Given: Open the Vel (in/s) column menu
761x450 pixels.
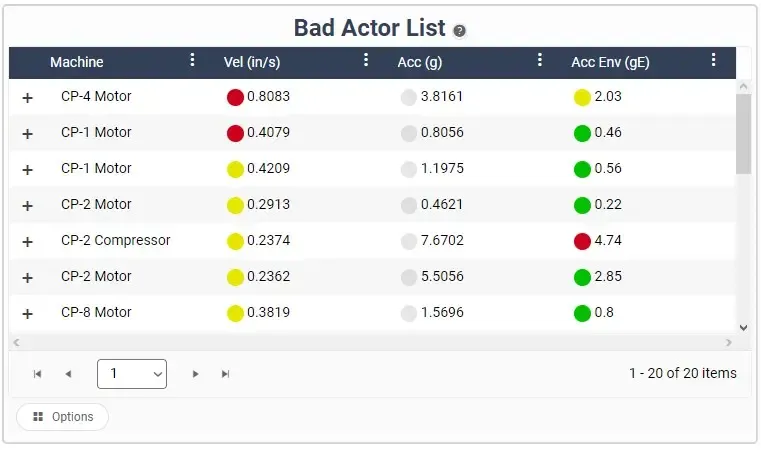Looking at the screenshot, I should 366,60.
